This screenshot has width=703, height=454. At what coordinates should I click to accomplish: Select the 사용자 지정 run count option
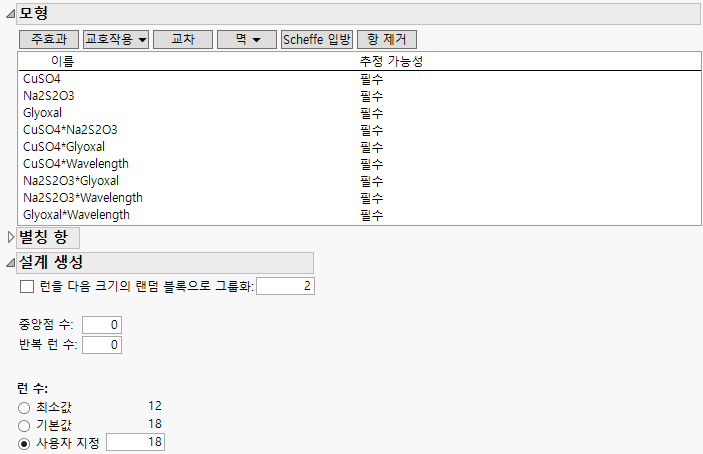point(24,444)
